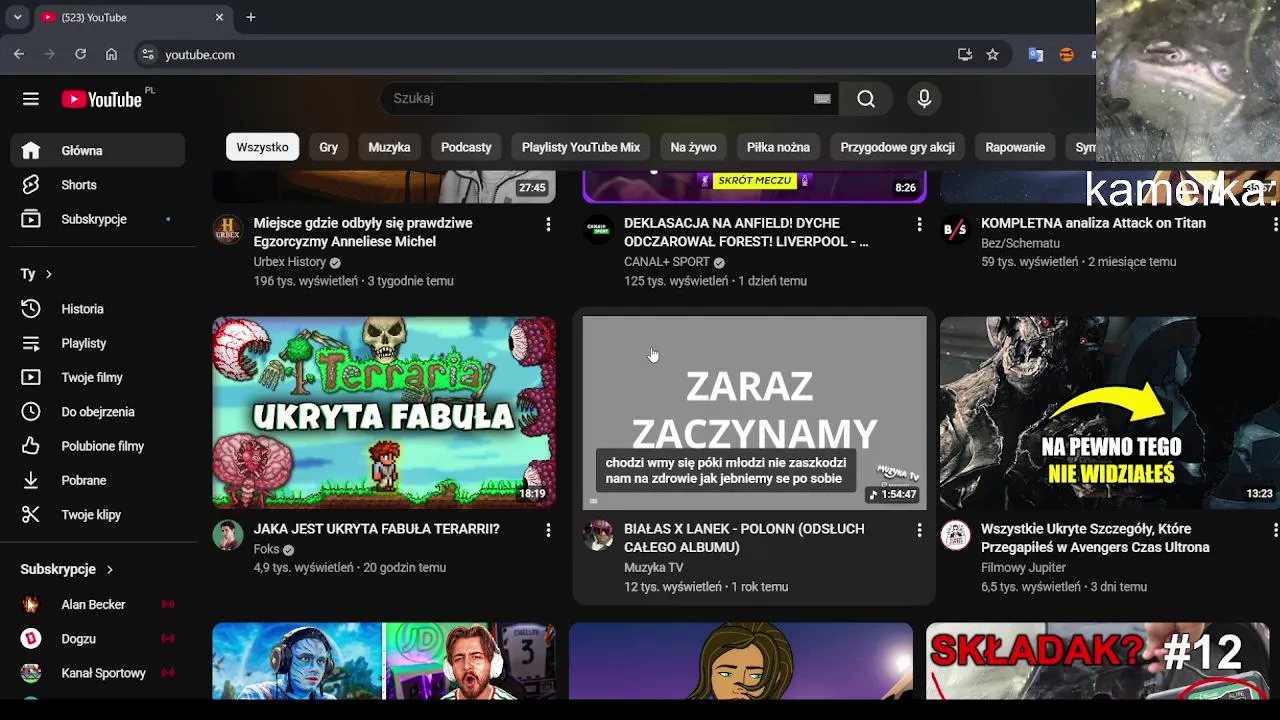The image size is (1280, 720).
Task: Open the hamburger guide menu
Action: (31, 99)
